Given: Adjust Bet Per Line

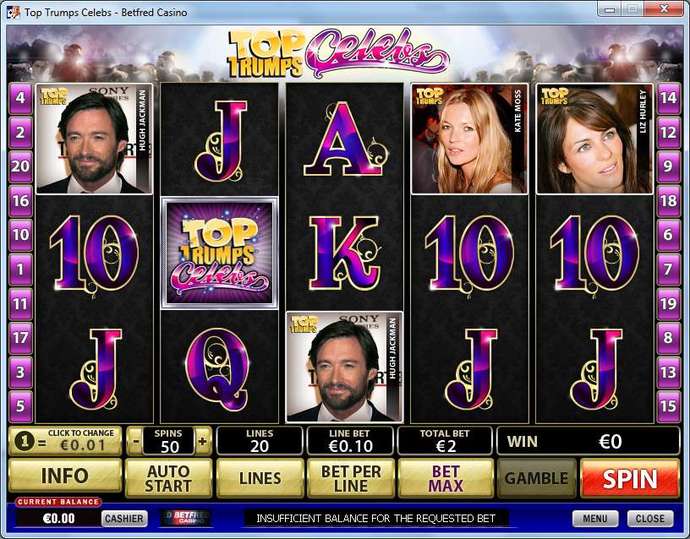Looking at the screenshot, I should click(x=351, y=479).
